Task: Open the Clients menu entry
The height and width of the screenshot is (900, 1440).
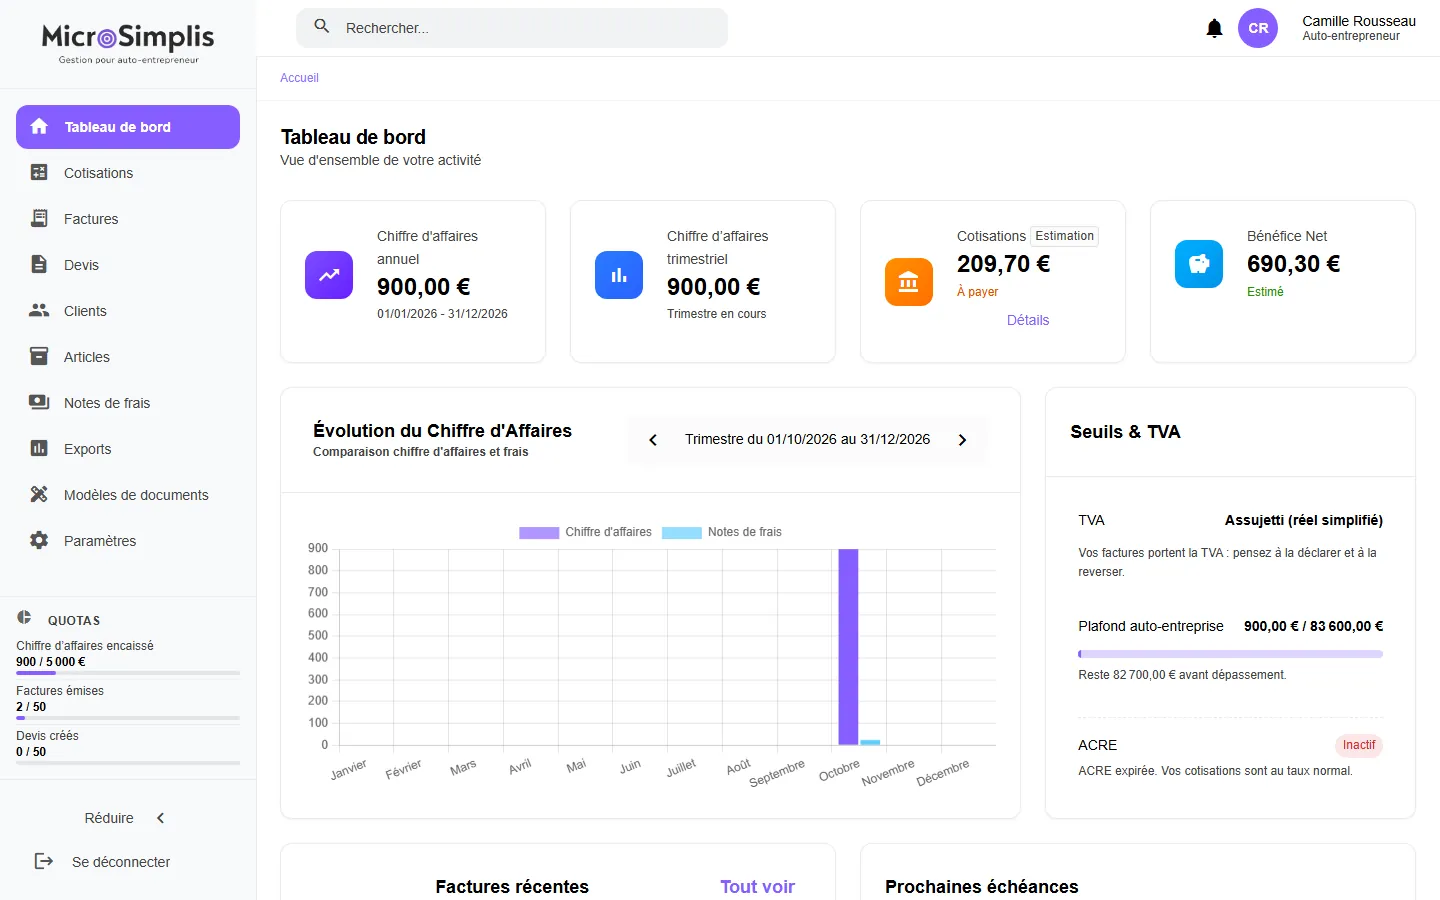Action: (128, 311)
